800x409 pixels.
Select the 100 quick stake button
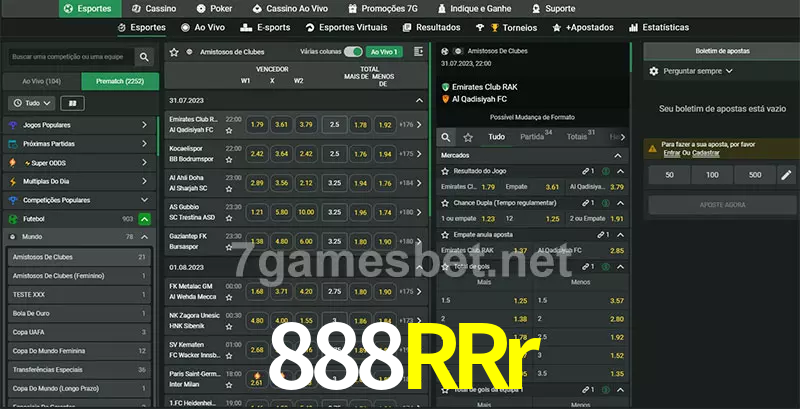click(711, 175)
